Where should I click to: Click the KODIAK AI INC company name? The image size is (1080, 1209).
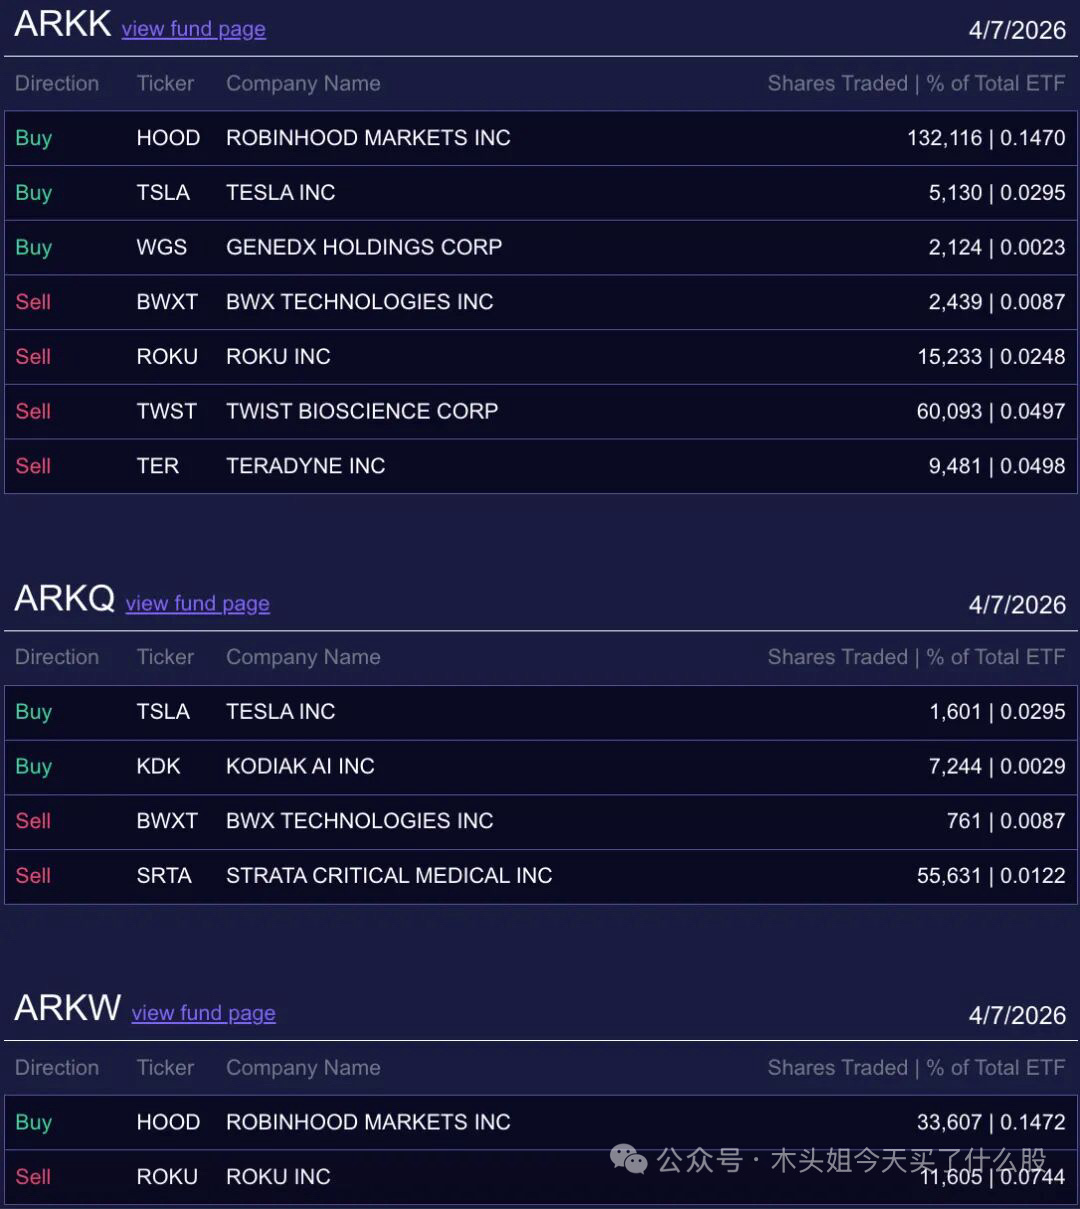click(x=300, y=766)
